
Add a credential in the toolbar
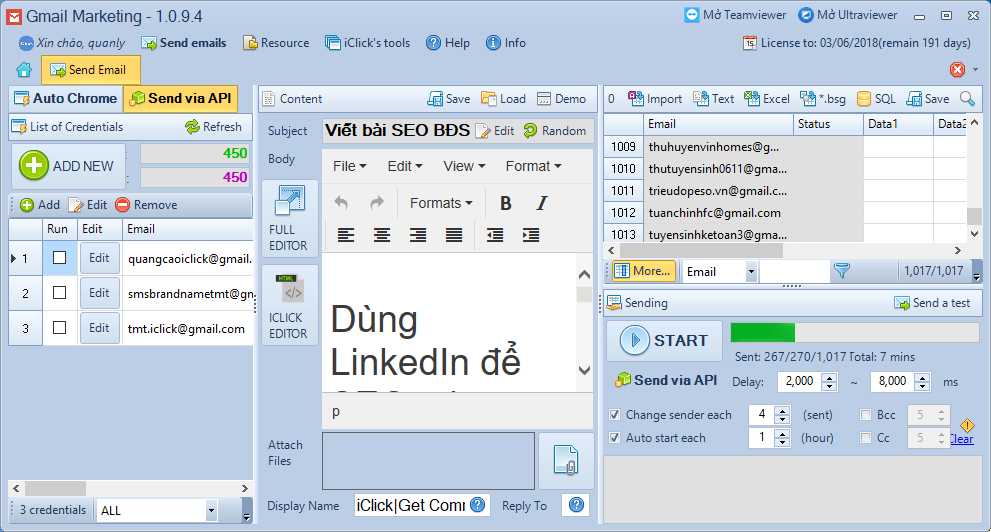tap(40, 205)
